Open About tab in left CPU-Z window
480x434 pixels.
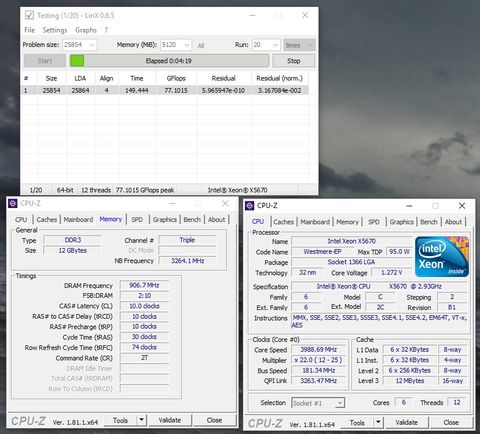(x=217, y=220)
